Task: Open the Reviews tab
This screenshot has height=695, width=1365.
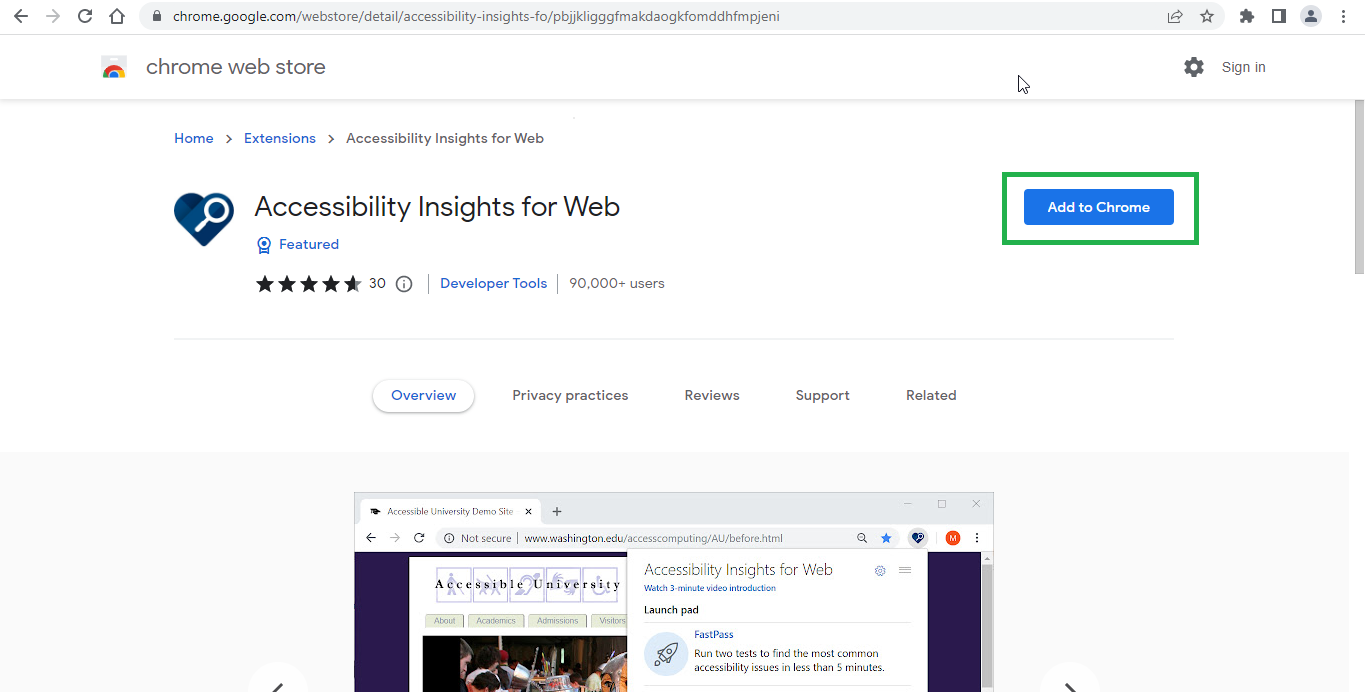Action: (x=712, y=395)
